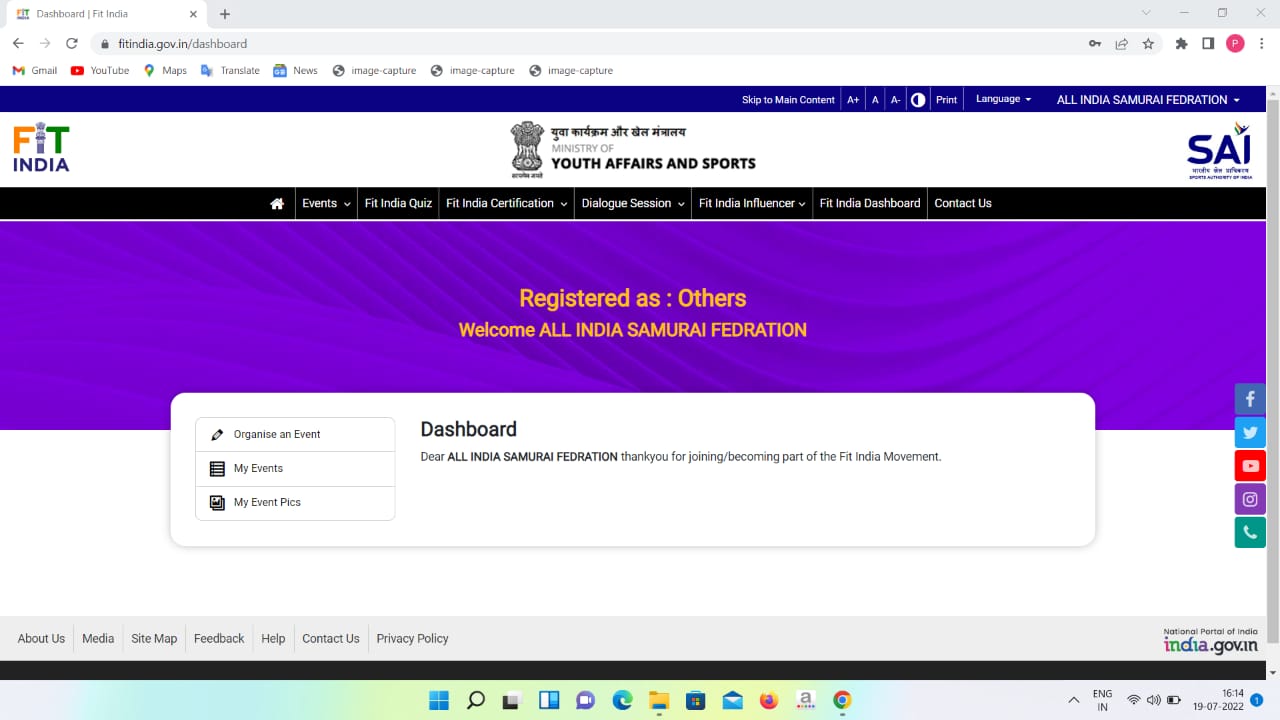Decrease font size with A-
This screenshot has width=1280, height=720.
point(896,100)
